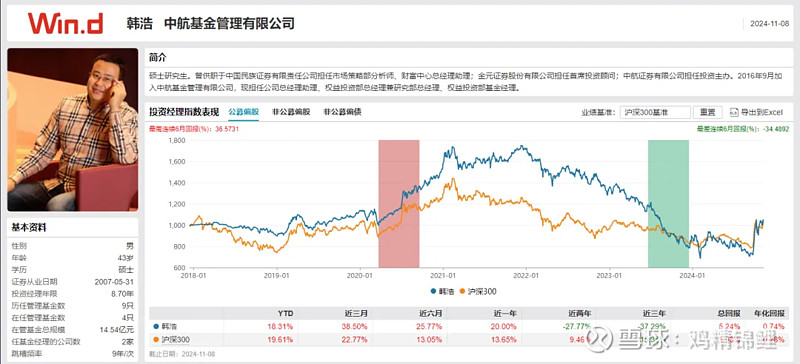800x364 pixels.
Task: Click the manager profile photo
Action: point(72,130)
